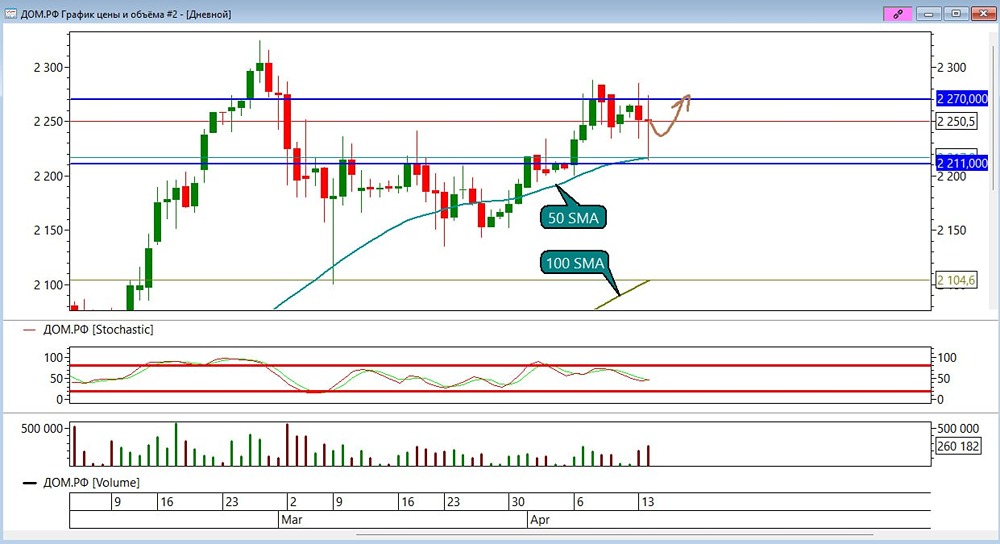Select the 50 SMA callout label
The image size is (1000, 544).
click(573, 217)
